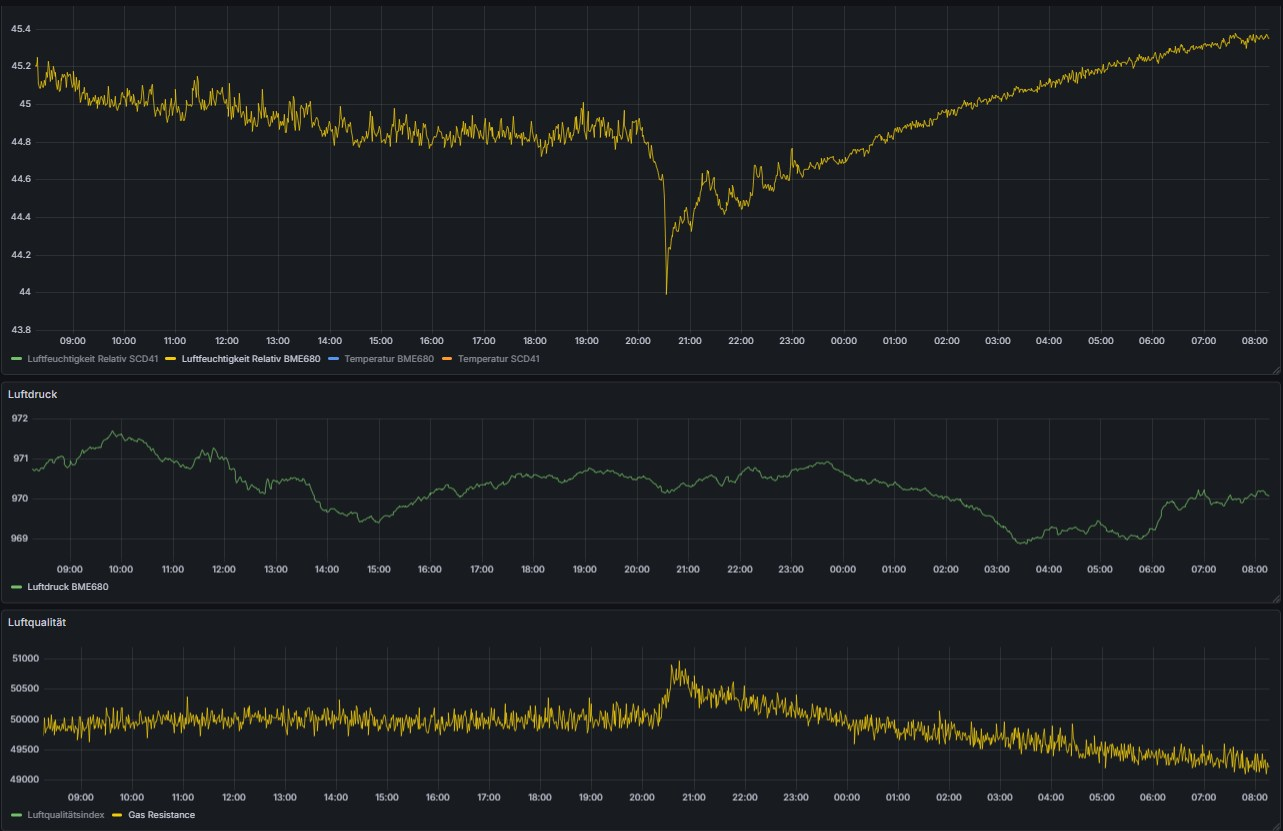The width and height of the screenshot is (1283, 831).
Task: Click the green Luftqualitätsindex color swatch
Action: 15,815
